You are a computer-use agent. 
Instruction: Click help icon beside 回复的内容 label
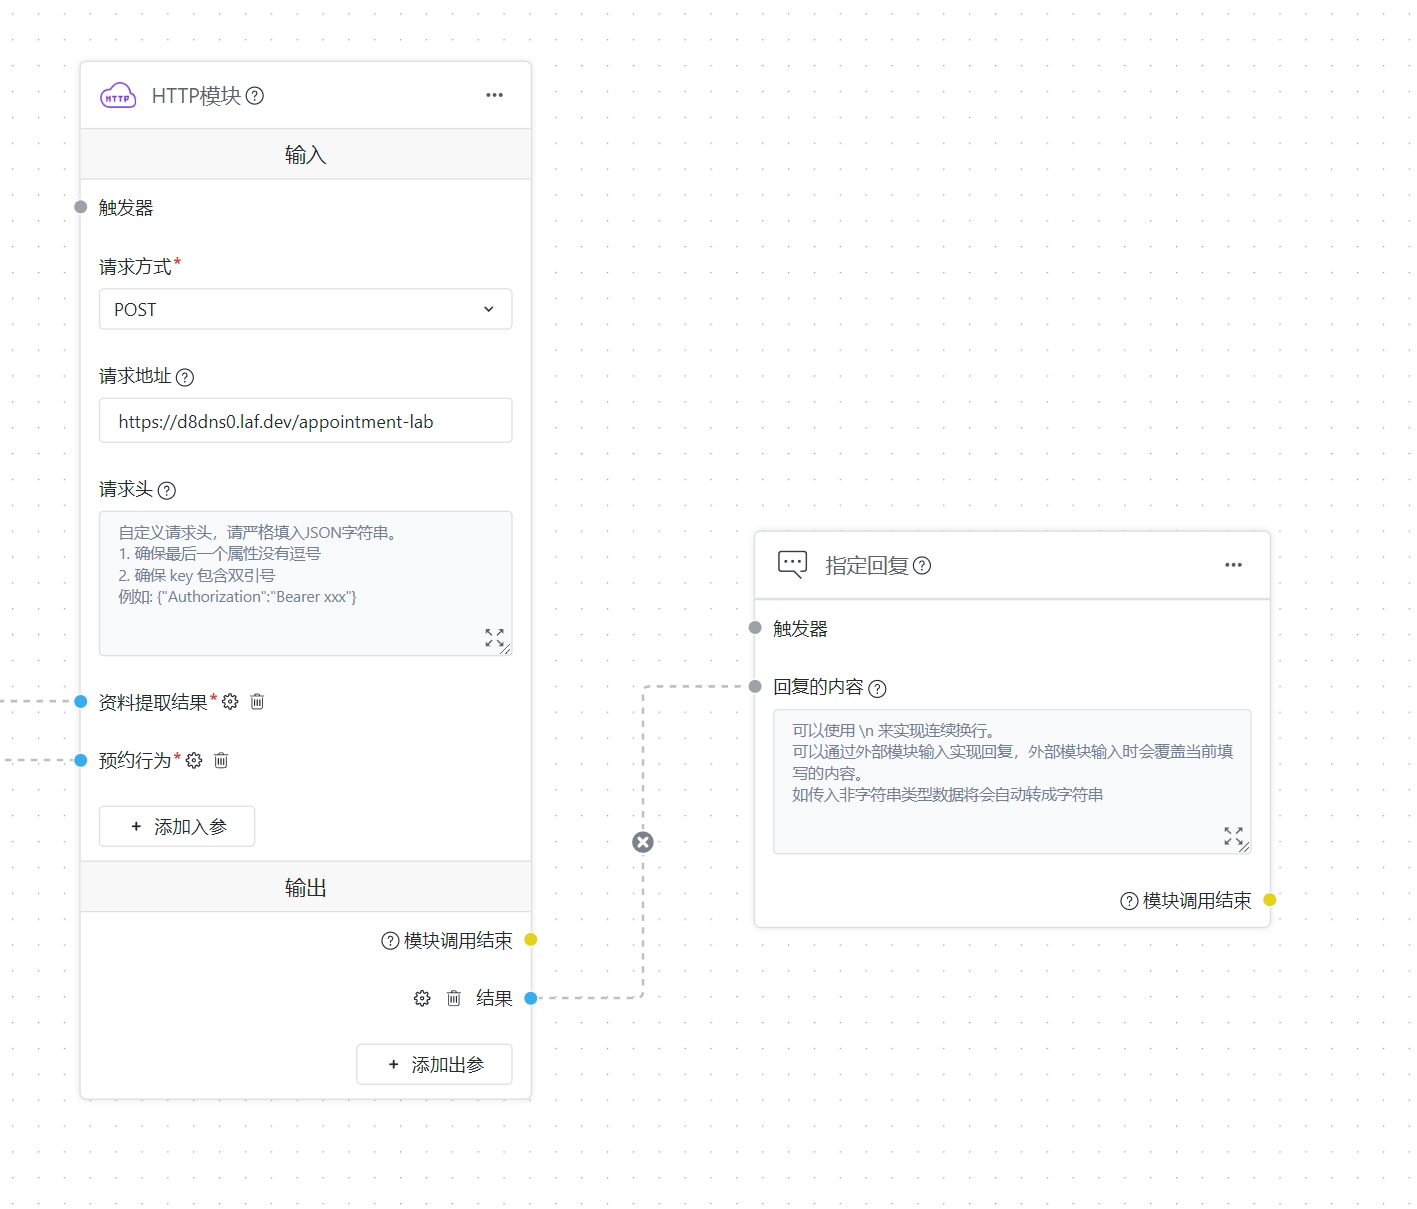tap(877, 688)
